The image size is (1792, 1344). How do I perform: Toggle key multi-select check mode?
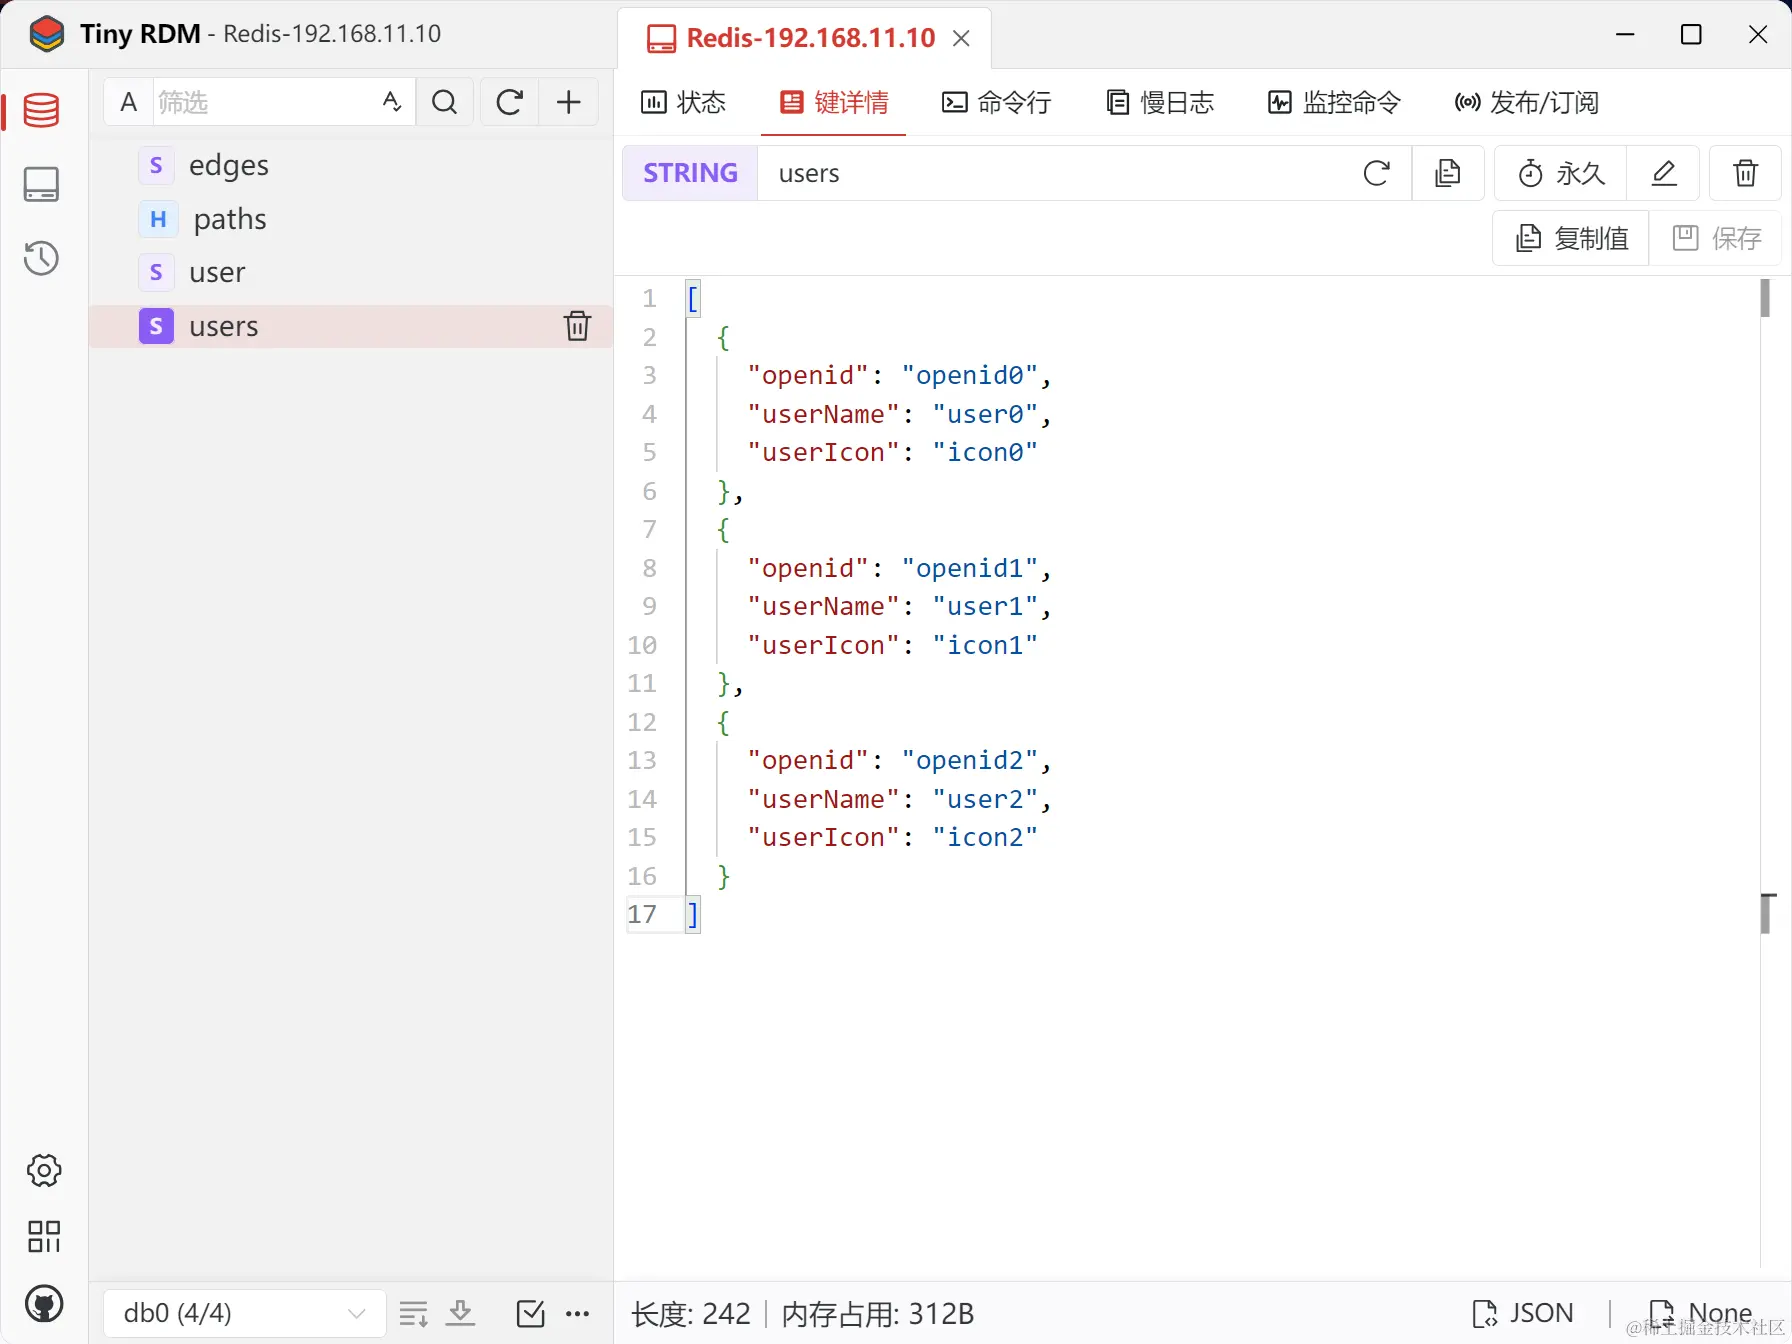pos(530,1313)
